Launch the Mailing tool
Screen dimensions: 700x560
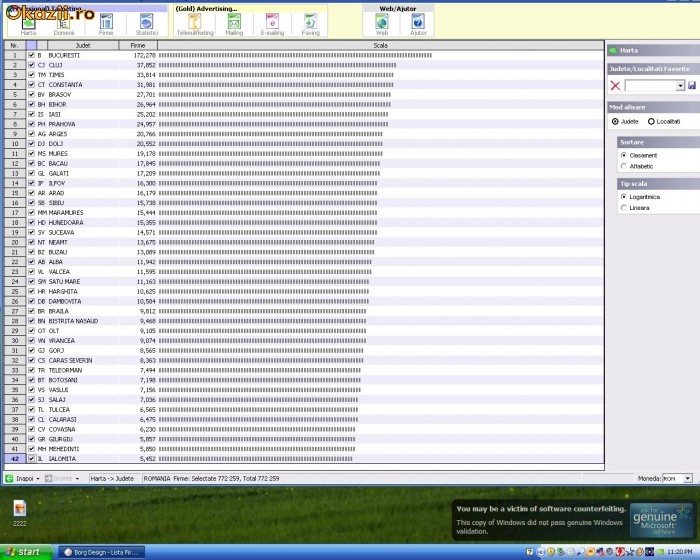click(x=234, y=24)
